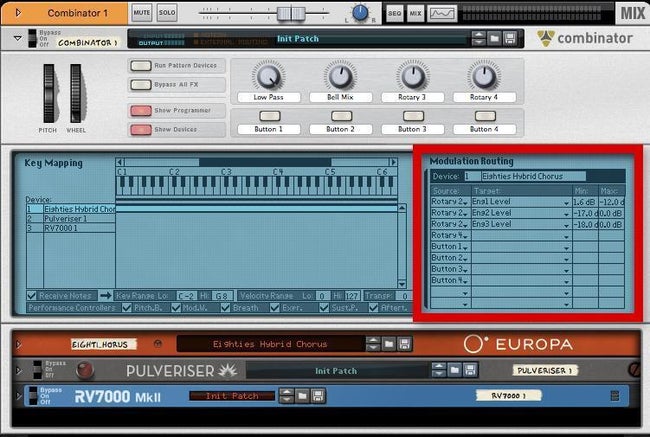
Task: Uncheck Receive Notes checkbox
Action: point(32,296)
